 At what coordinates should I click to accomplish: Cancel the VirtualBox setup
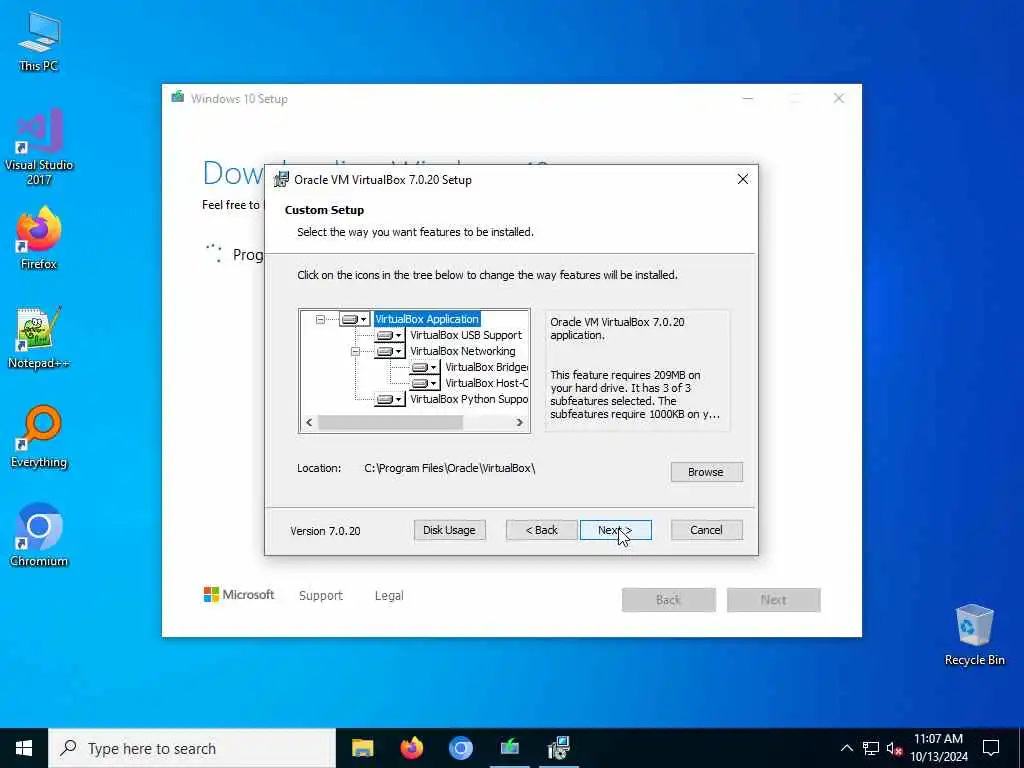pos(706,530)
